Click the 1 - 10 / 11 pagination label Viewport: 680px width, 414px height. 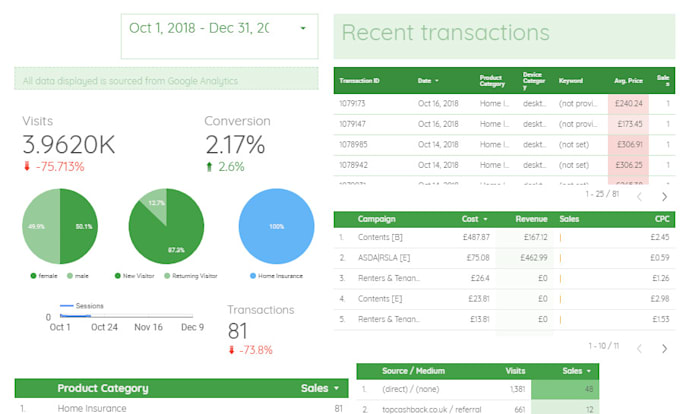click(x=603, y=346)
